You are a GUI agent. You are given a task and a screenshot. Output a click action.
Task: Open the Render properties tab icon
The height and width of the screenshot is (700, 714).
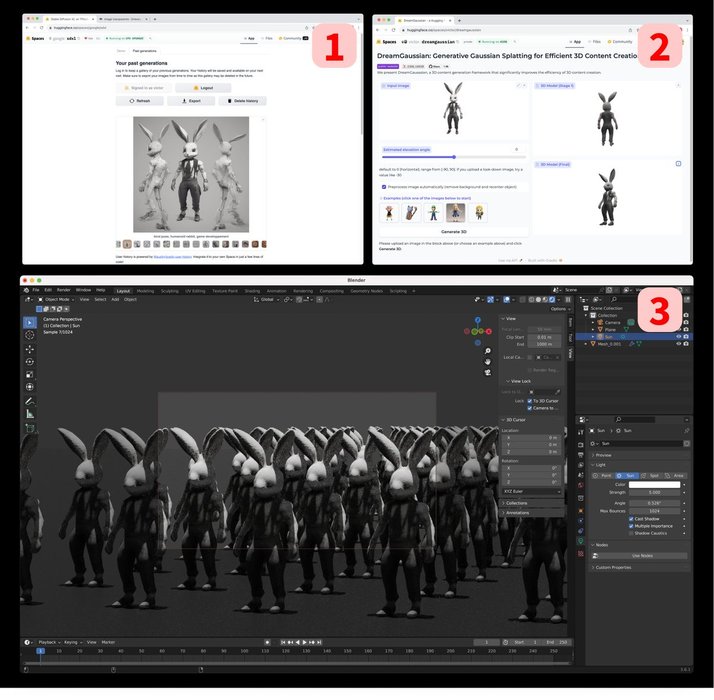tap(581, 445)
